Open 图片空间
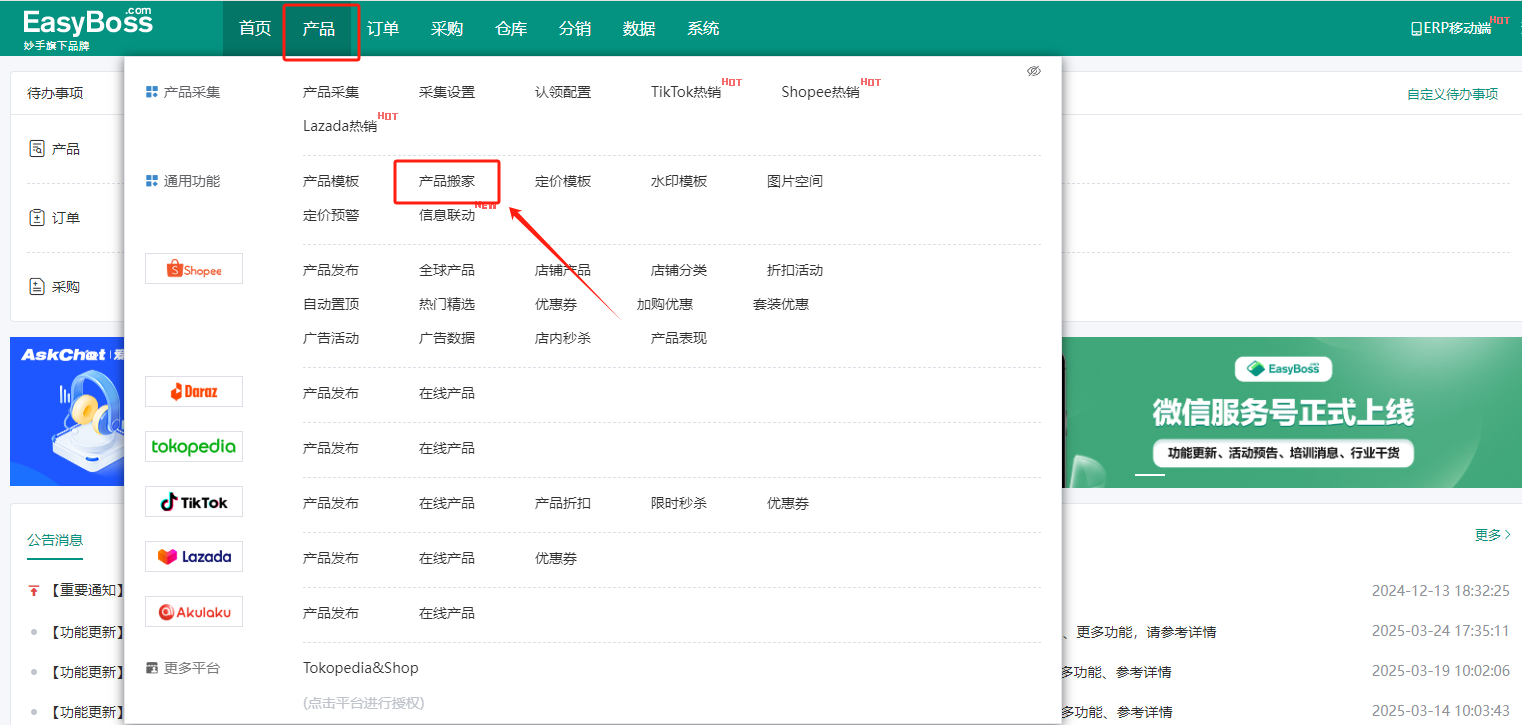The width and height of the screenshot is (1522, 725). [795, 182]
